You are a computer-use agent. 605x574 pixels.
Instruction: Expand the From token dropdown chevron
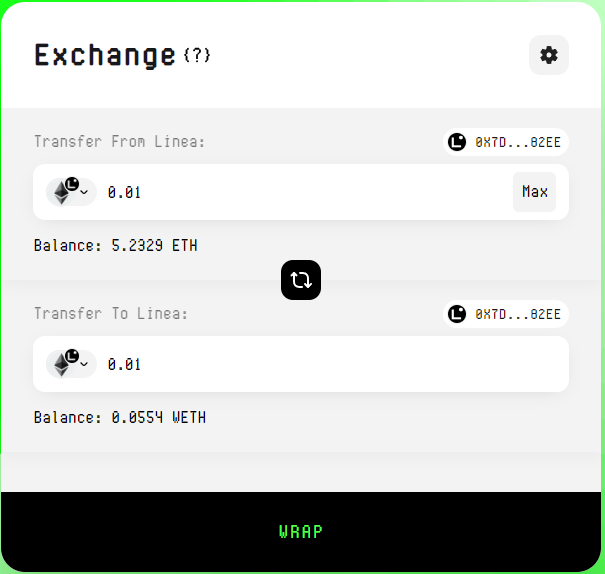pyautogui.click(x=84, y=193)
